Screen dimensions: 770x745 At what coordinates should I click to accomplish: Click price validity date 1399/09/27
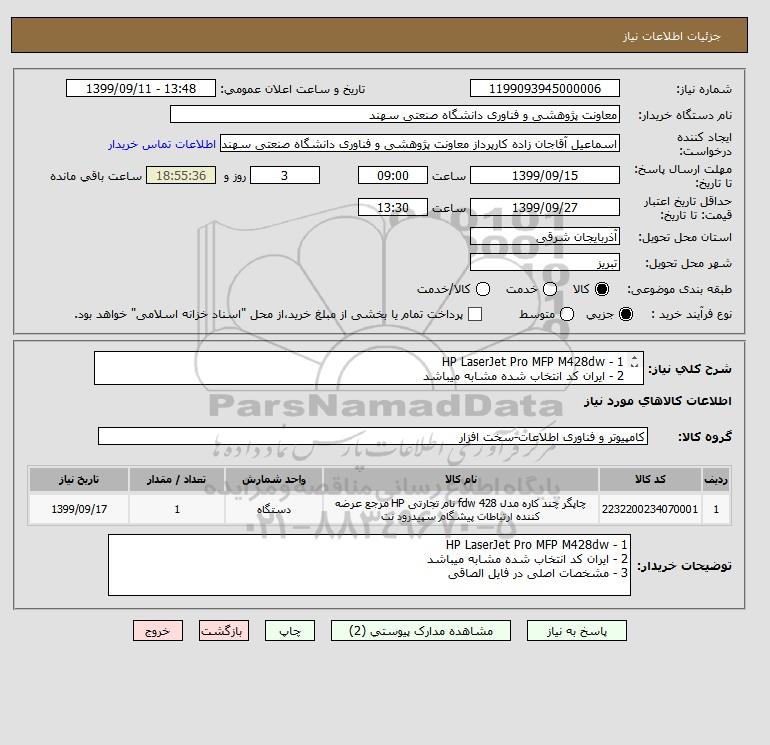coord(545,207)
